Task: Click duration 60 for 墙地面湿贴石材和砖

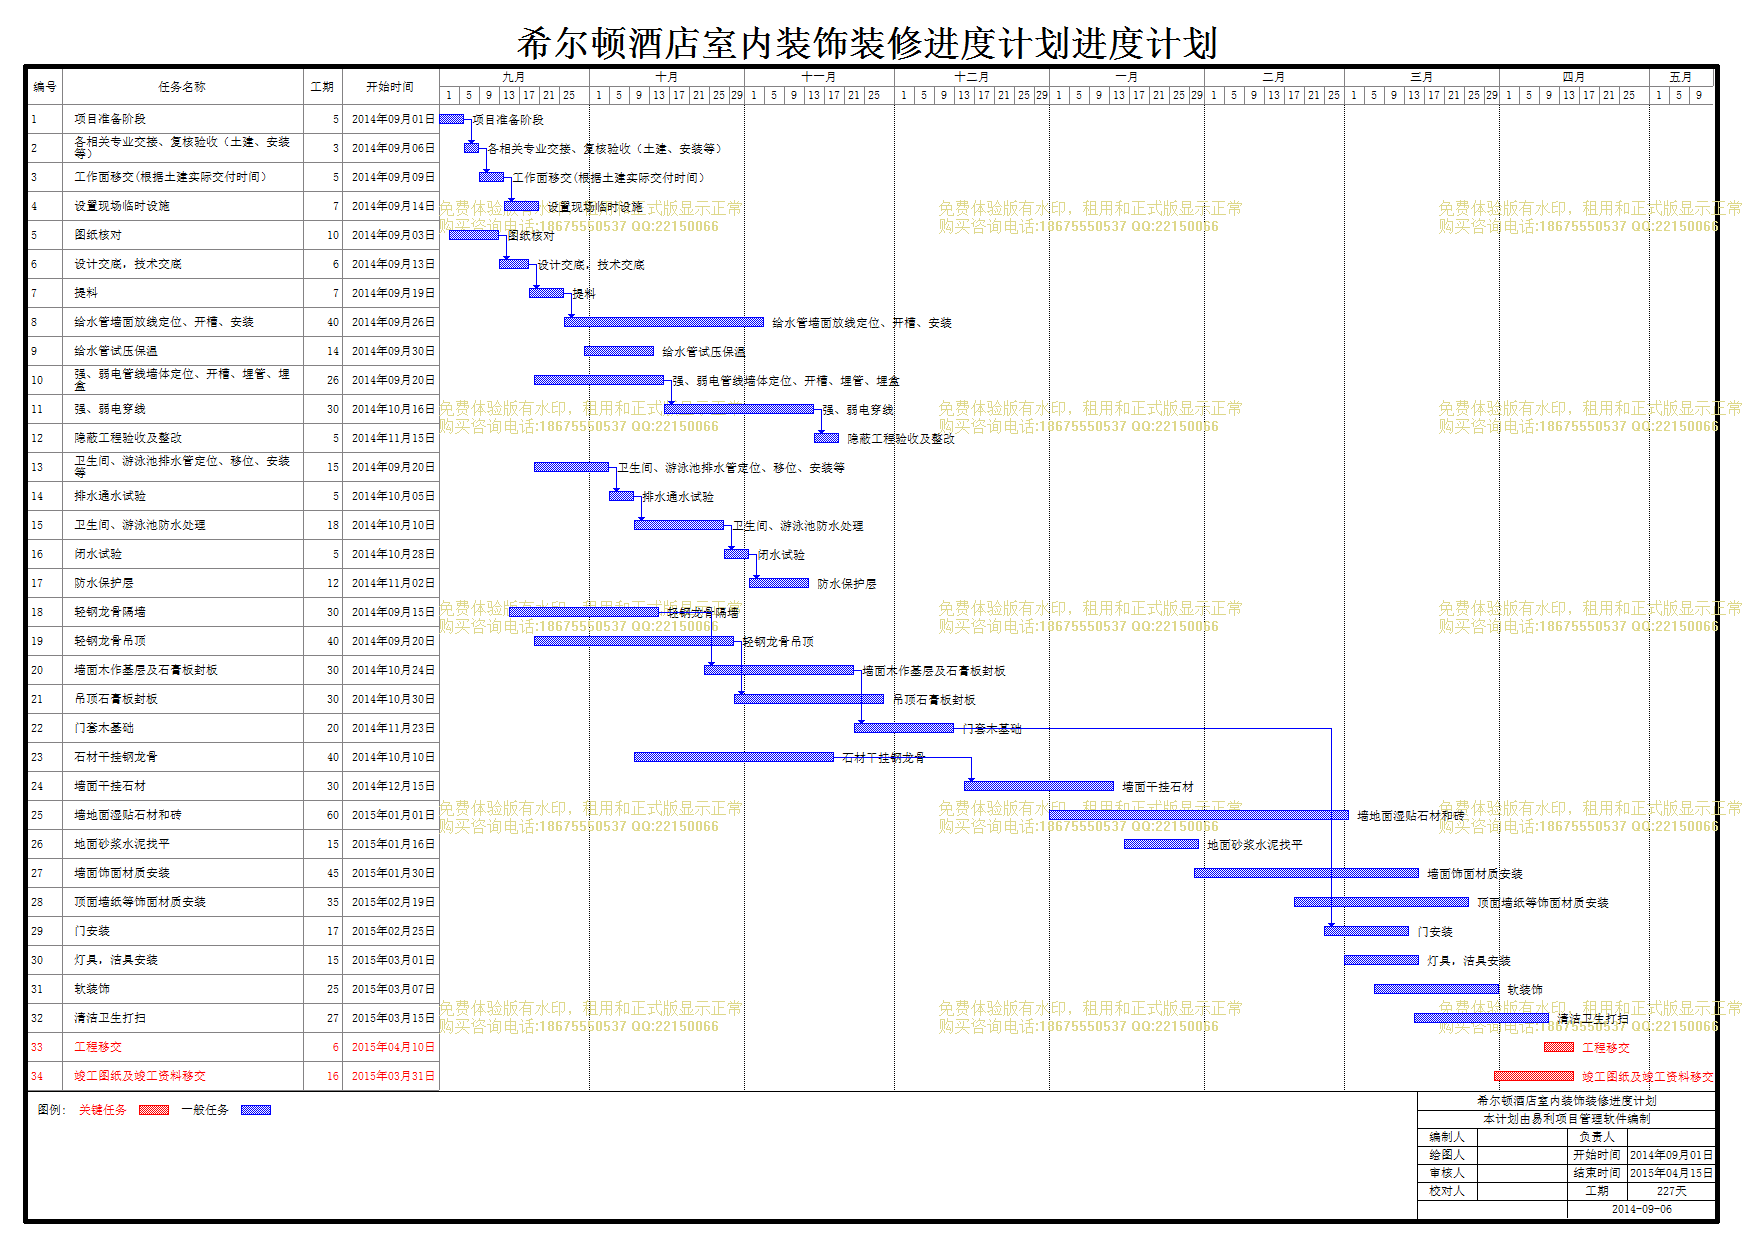Action: coord(333,815)
